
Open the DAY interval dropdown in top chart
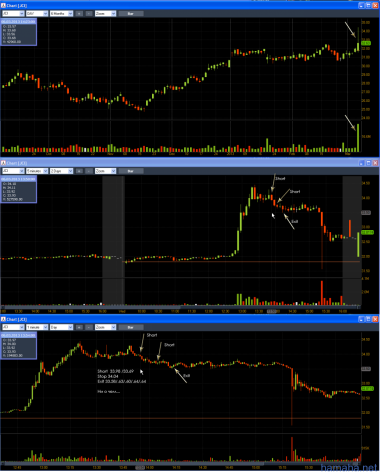click(37, 13)
